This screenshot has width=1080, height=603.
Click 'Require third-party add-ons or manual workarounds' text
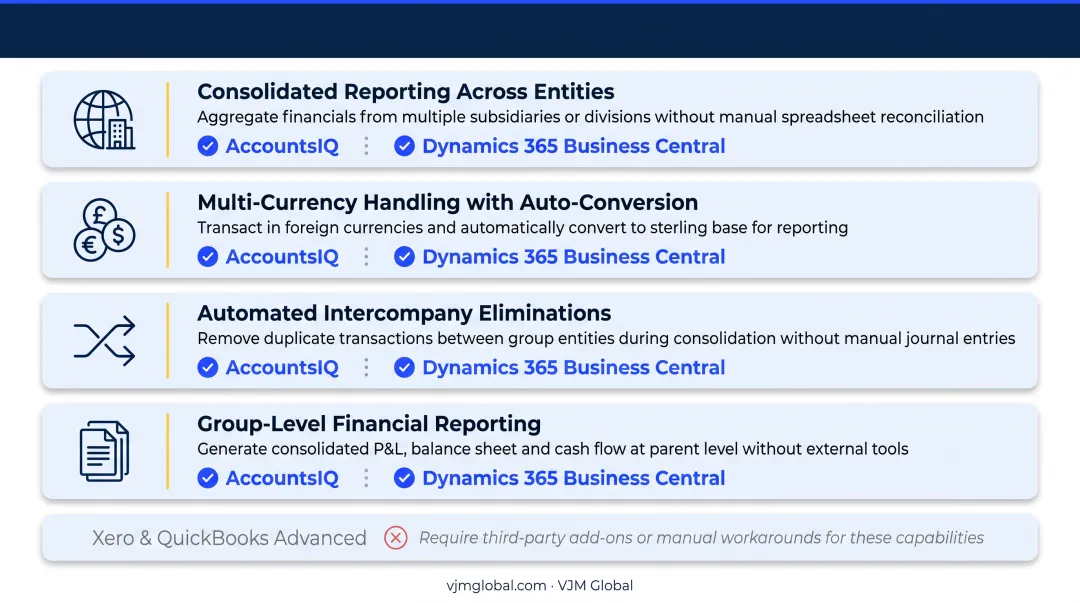tap(701, 538)
